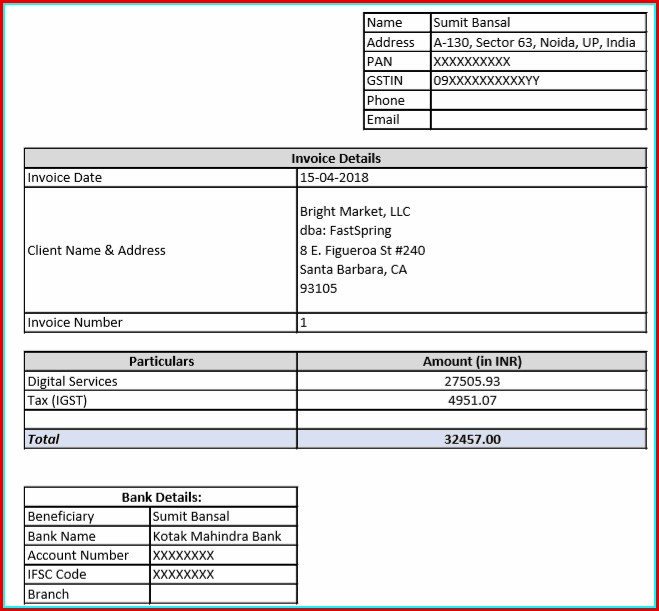This screenshot has height=611, width=659.
Task: Click the 'Particulars' column header
Action: click(161, 361)
